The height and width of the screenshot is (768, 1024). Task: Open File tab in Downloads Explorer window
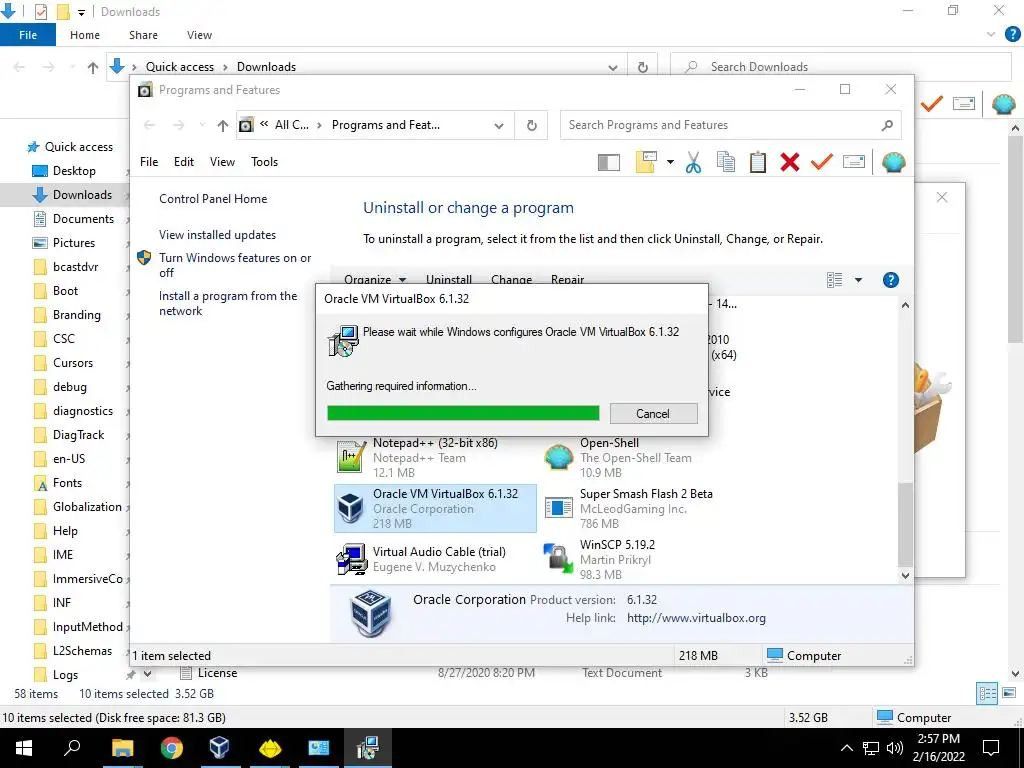pyautogui.click(x=28, y=35)
